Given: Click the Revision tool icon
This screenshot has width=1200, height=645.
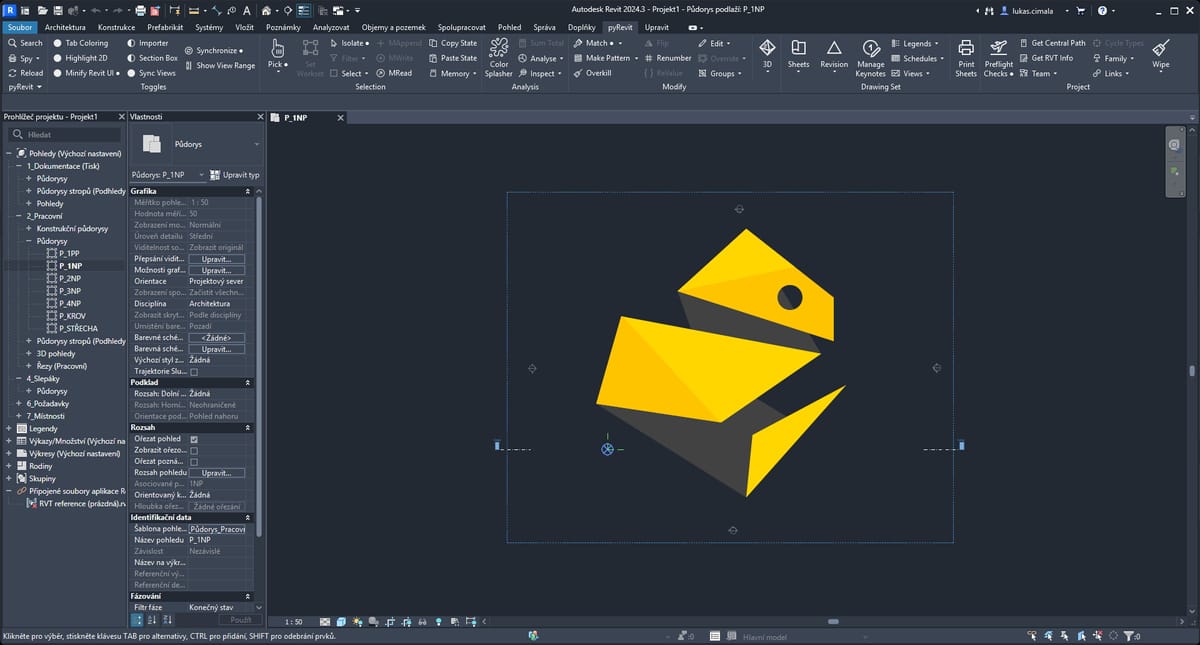Looking at the screenshot, I should (x=834, y=50).
